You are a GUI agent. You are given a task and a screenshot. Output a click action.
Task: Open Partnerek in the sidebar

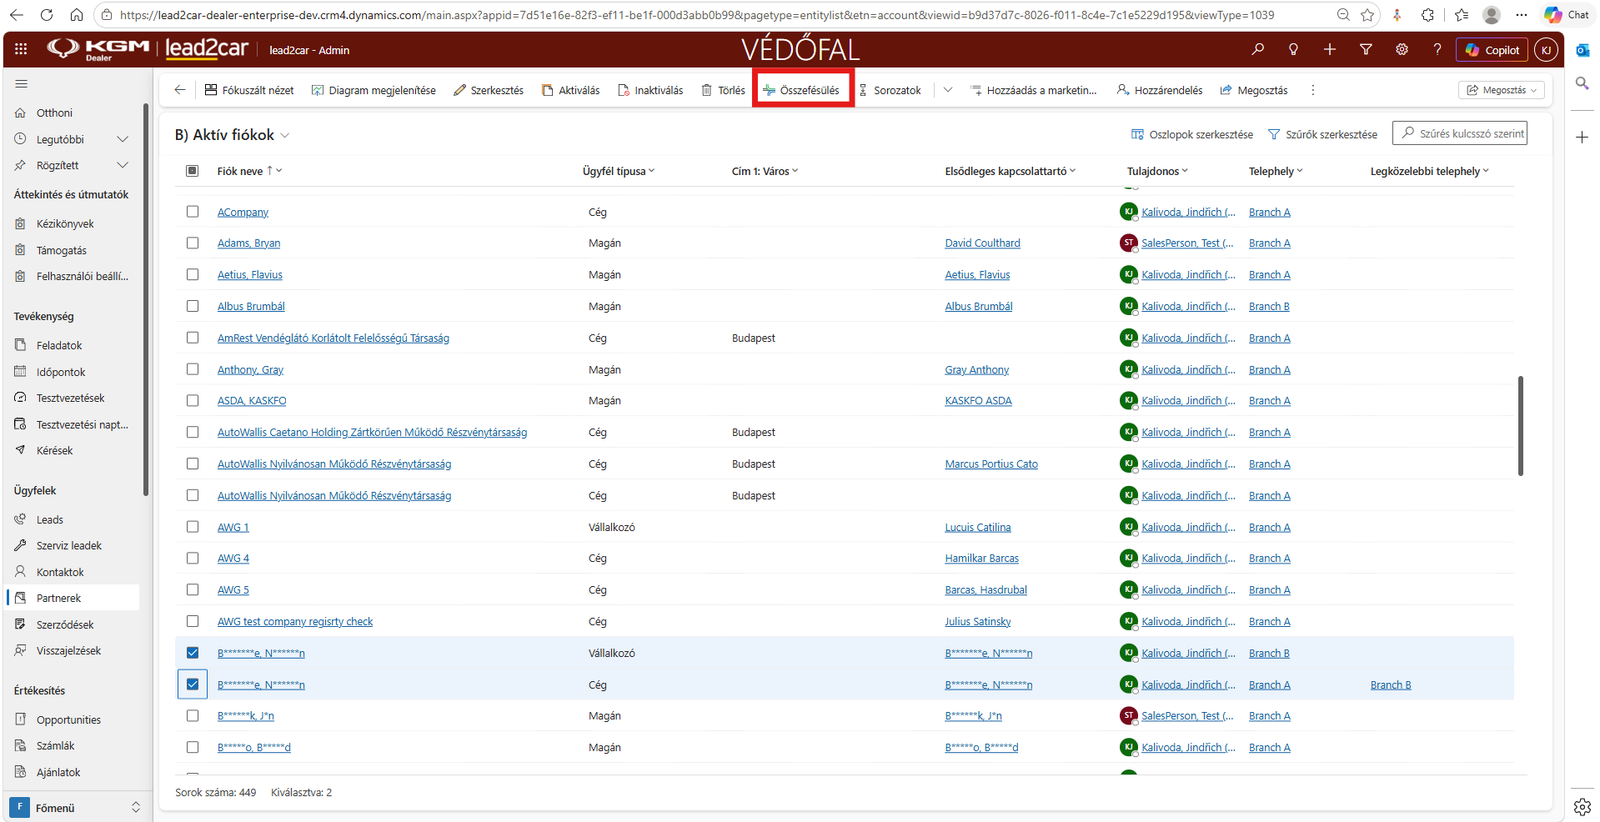(73, 598)
